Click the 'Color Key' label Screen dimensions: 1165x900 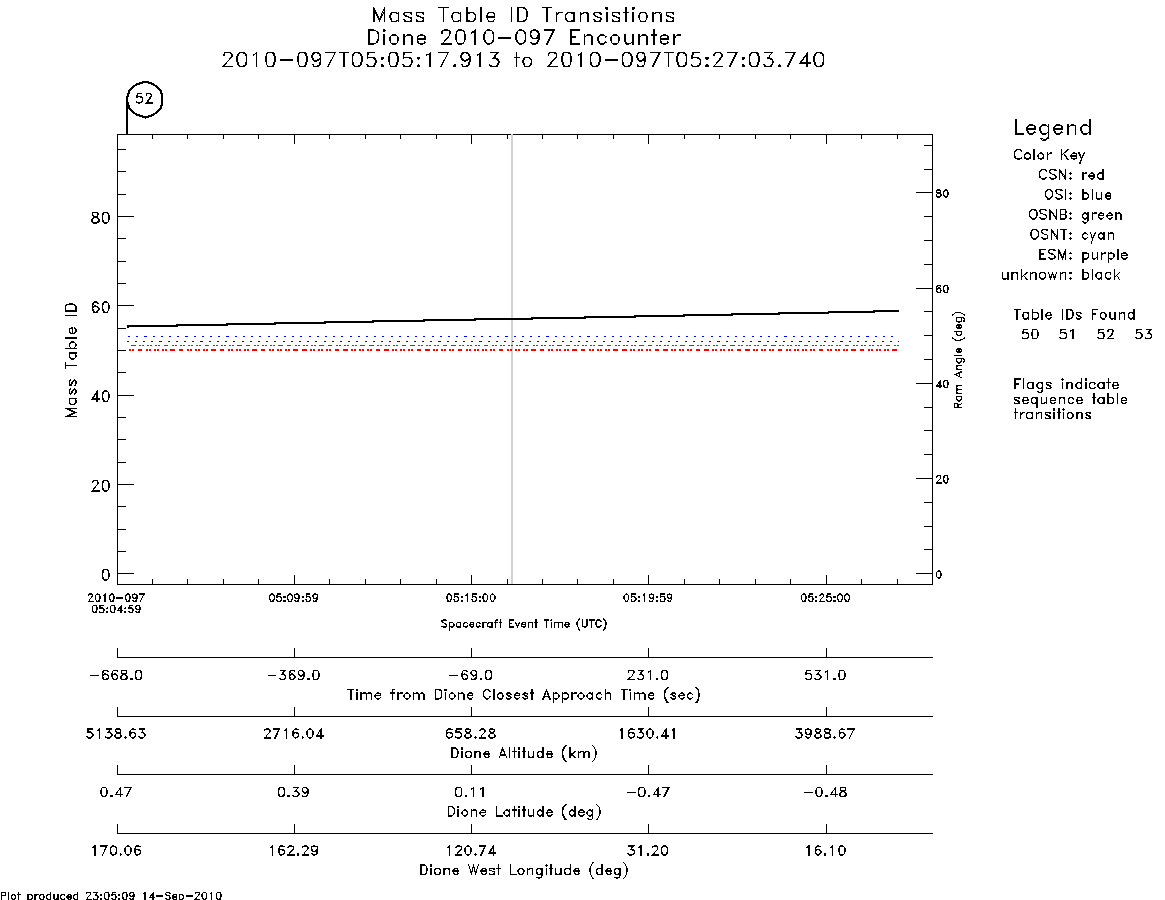pos(1048,155)
